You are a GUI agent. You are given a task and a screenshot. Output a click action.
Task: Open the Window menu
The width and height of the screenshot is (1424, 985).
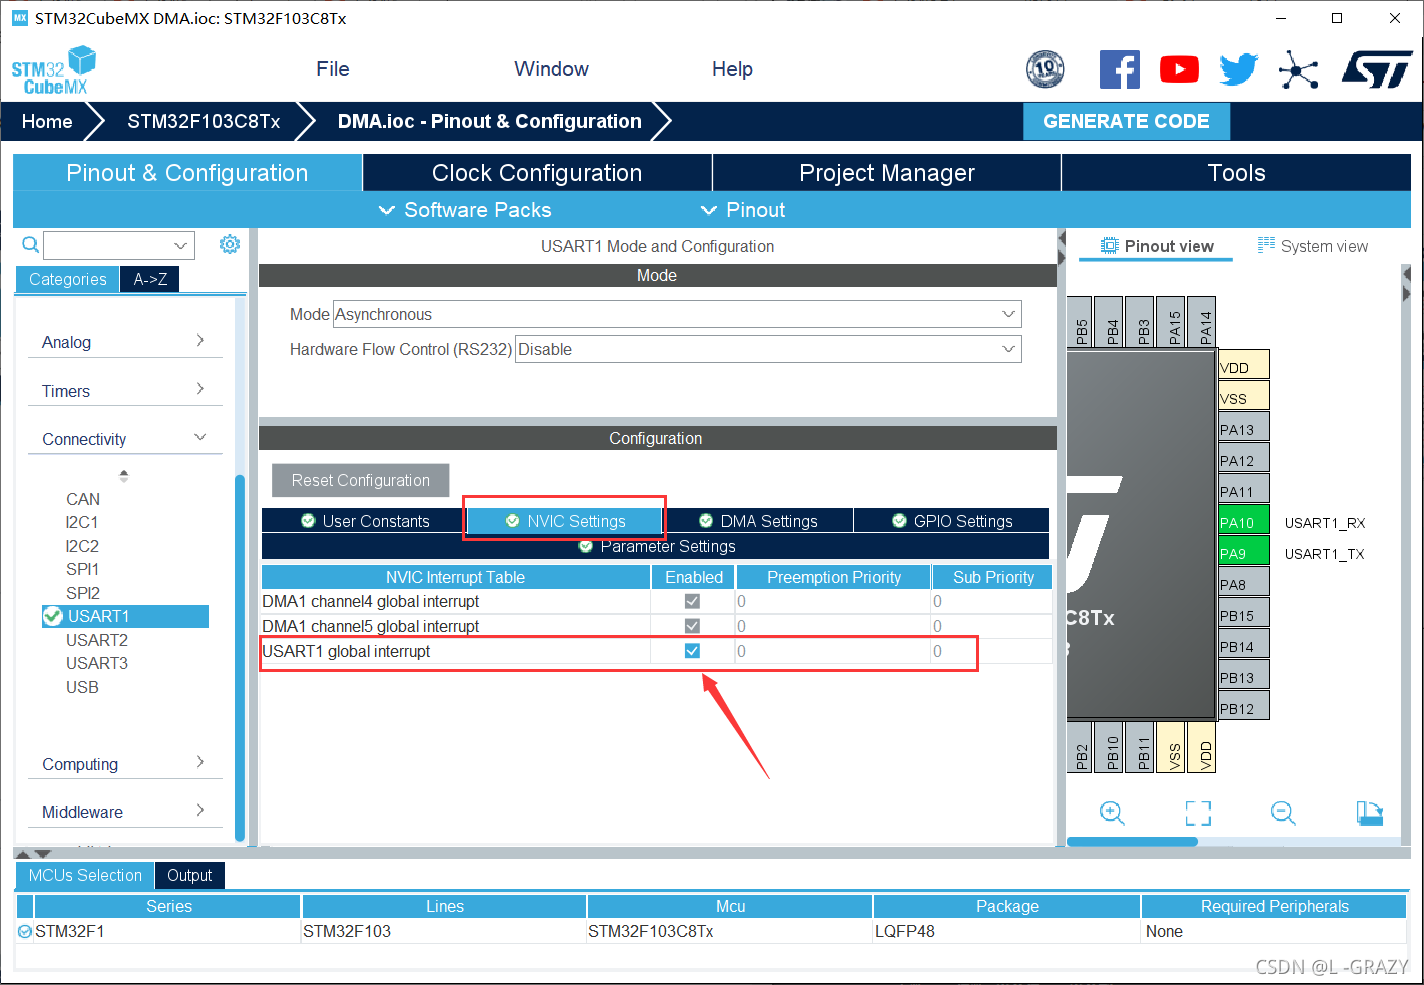(551, 69)
